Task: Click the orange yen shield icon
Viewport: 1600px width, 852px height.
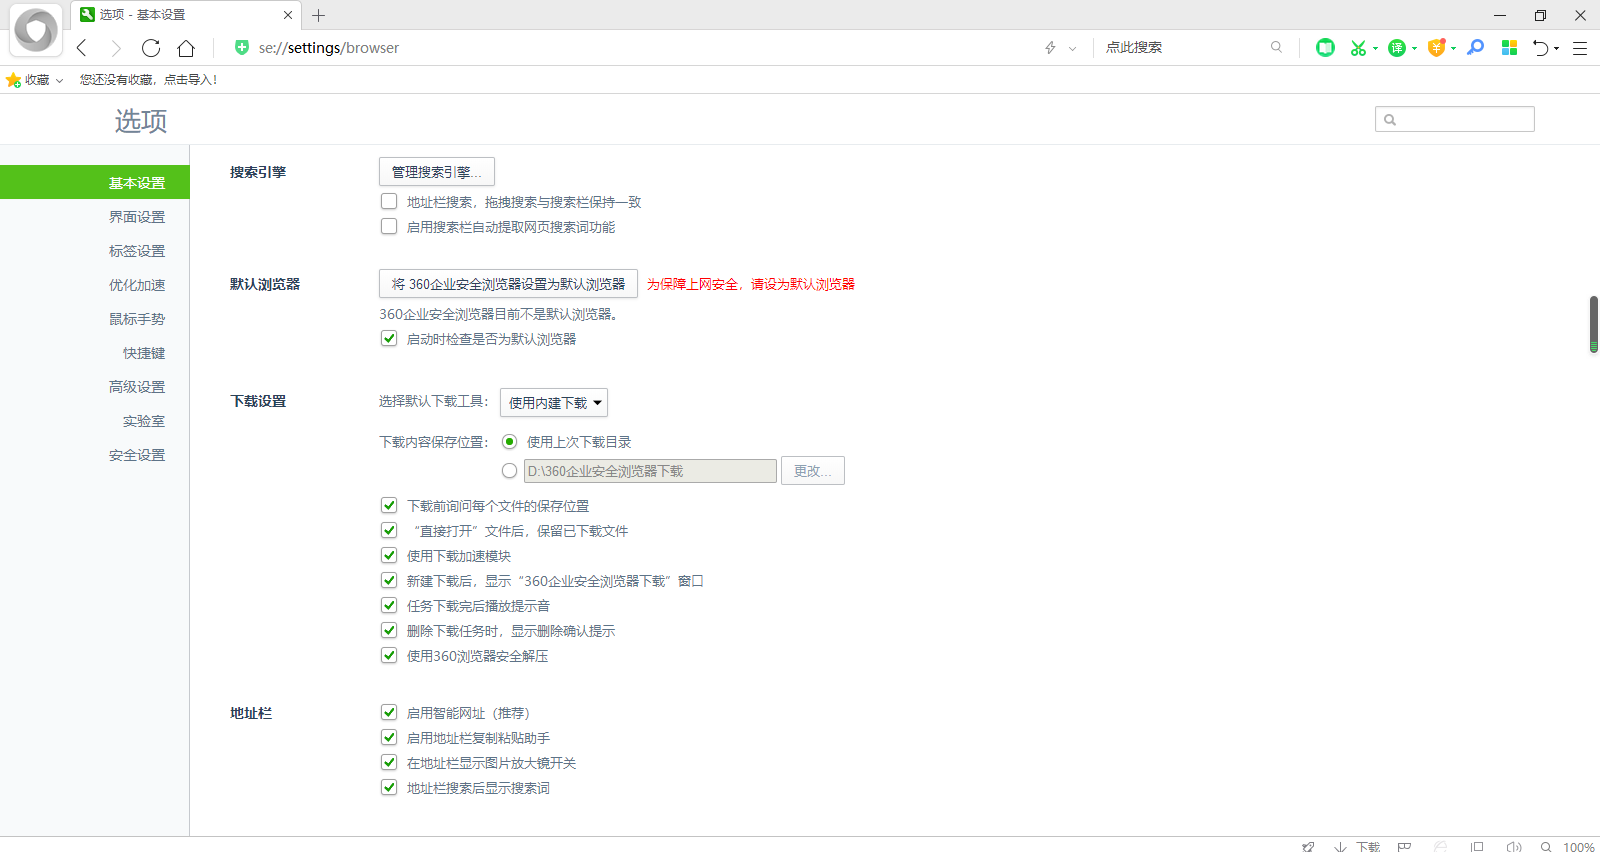Action: click(1436, 47)
